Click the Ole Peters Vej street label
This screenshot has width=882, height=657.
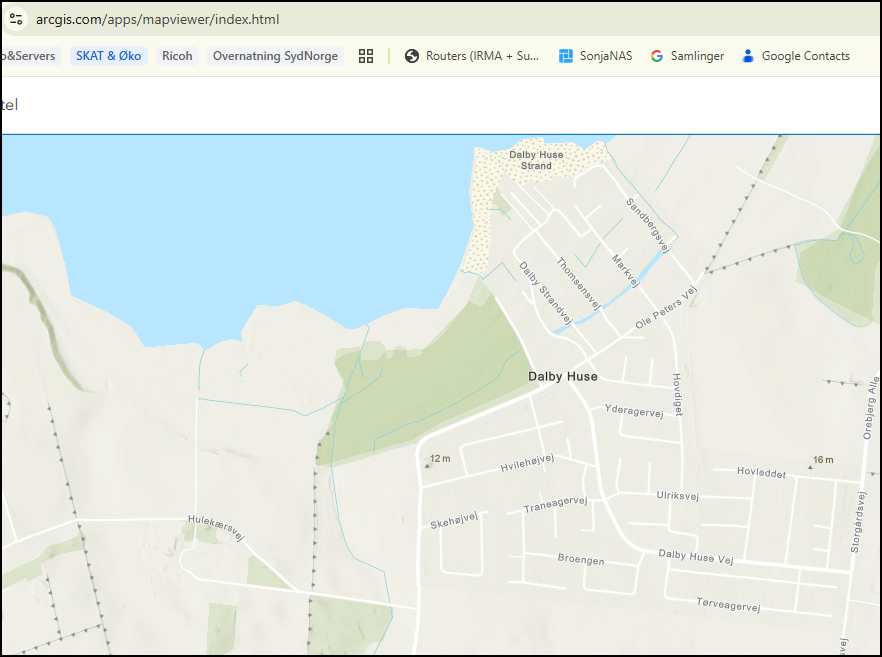click(x=665, y=310)
